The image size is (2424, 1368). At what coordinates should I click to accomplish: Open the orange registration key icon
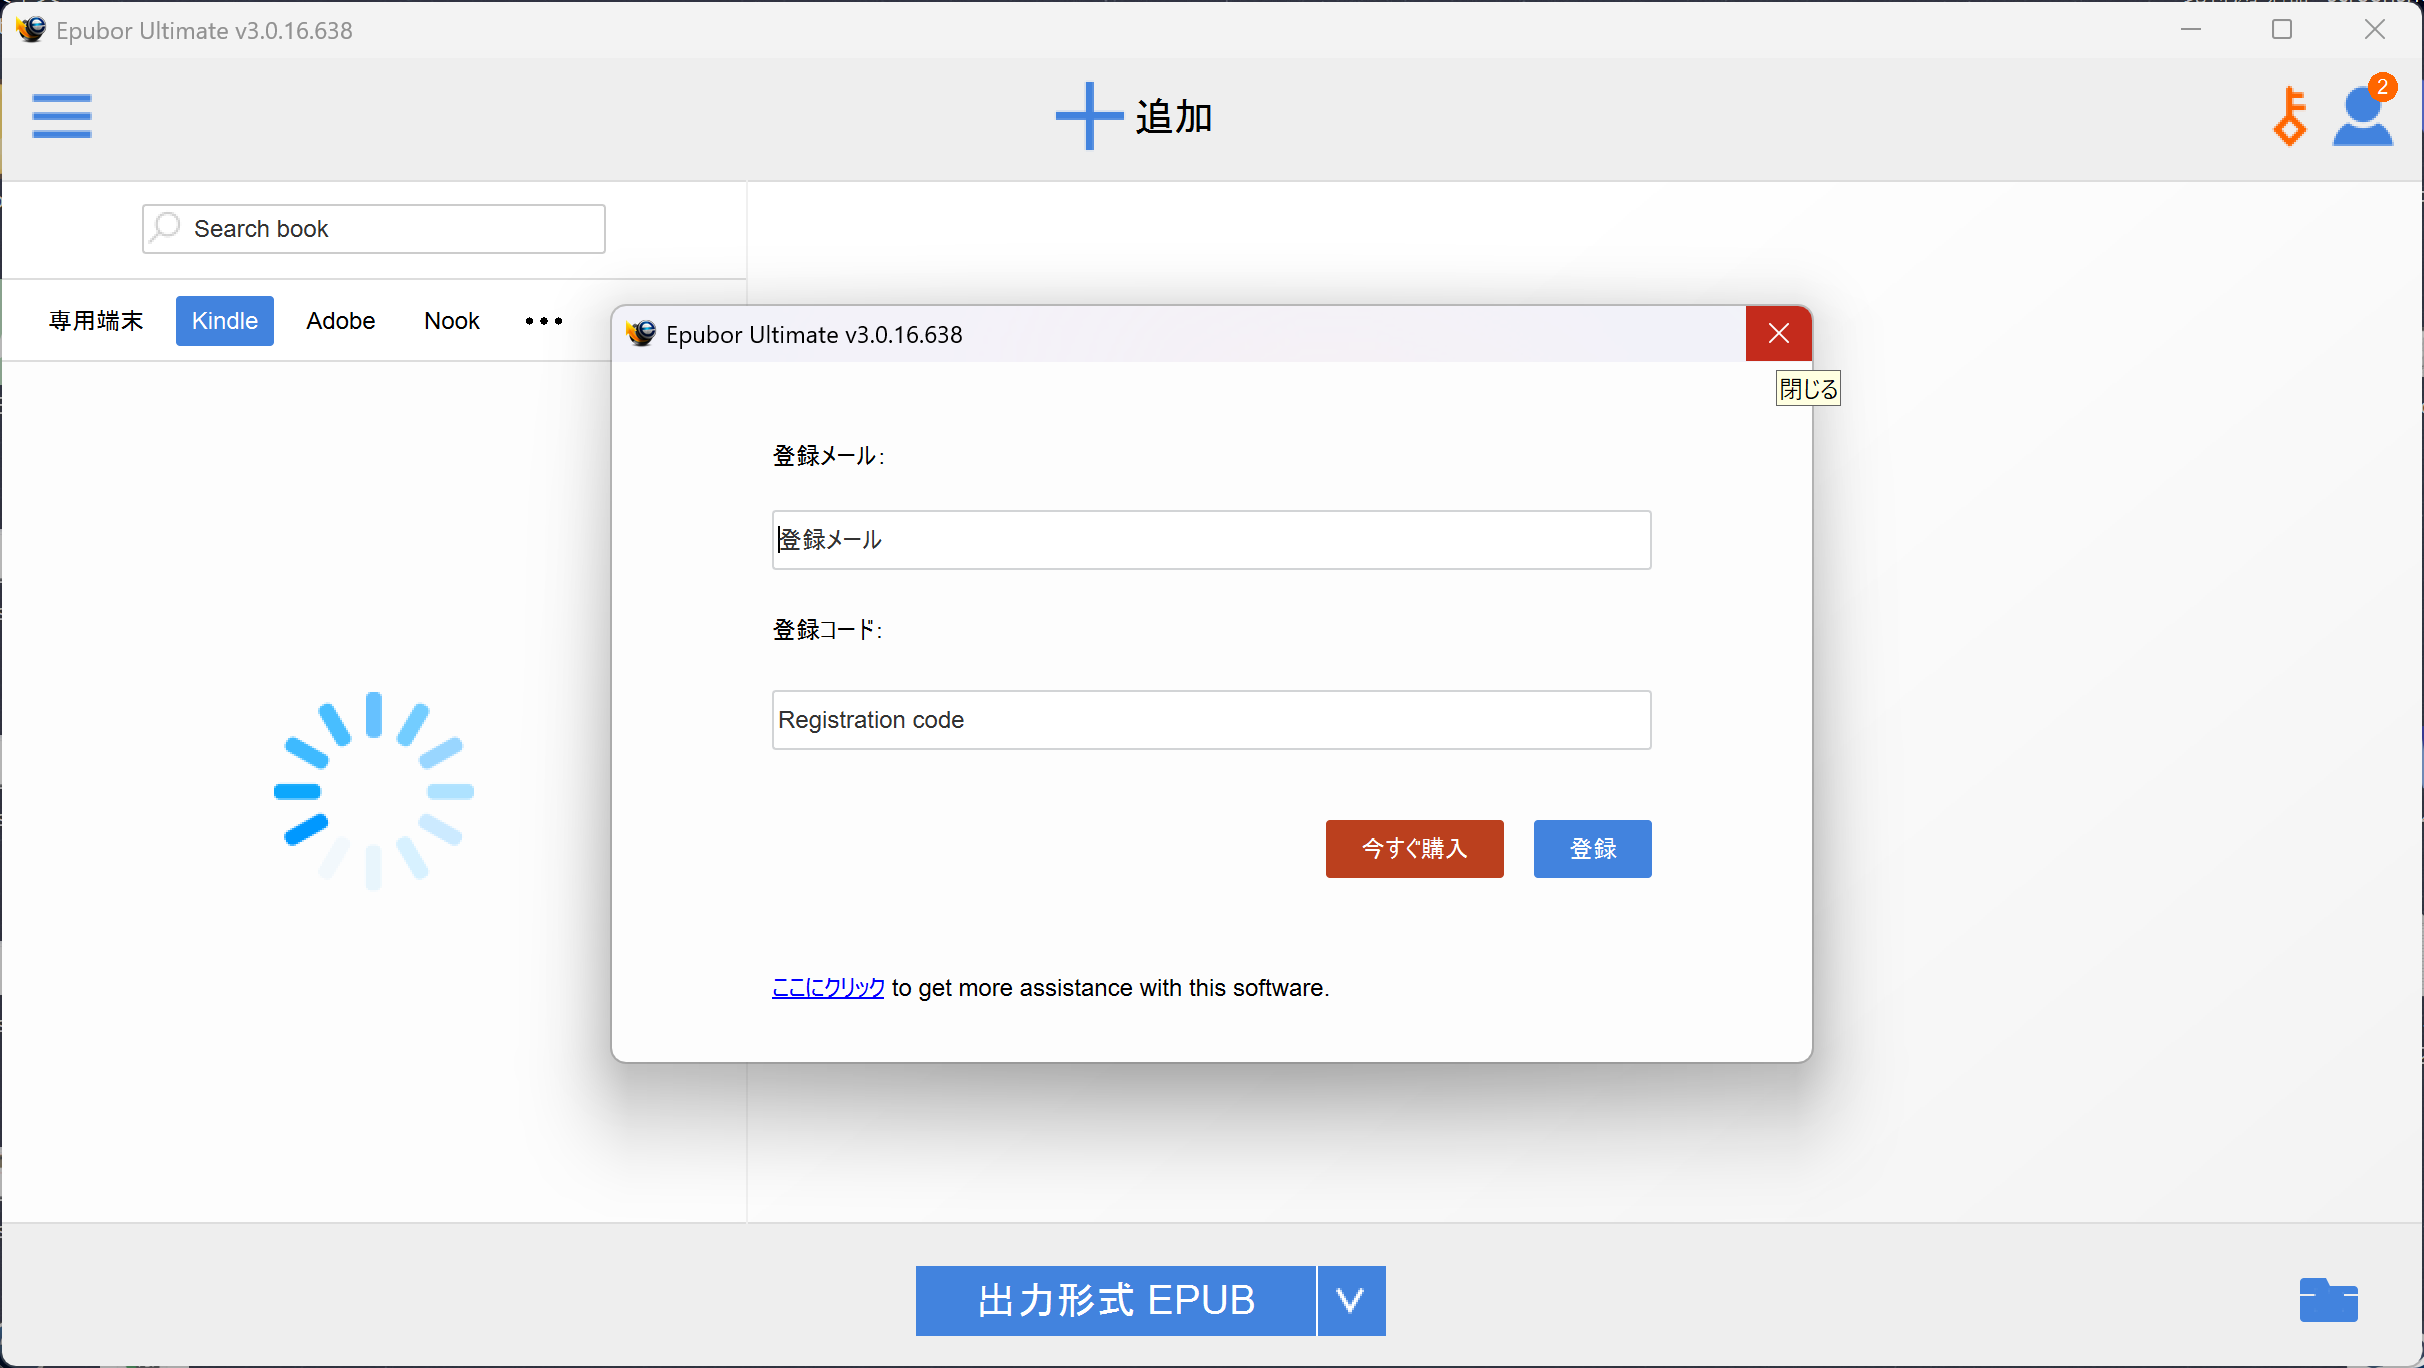pyautogui.click(x=2289, y=116)
